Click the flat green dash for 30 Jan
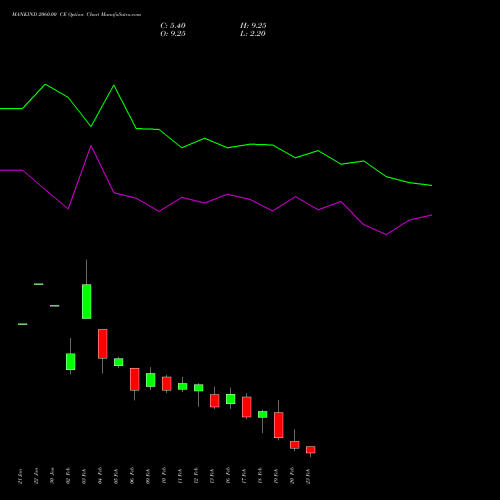Viewport: 500px width, 500px height. click(55, 306)
